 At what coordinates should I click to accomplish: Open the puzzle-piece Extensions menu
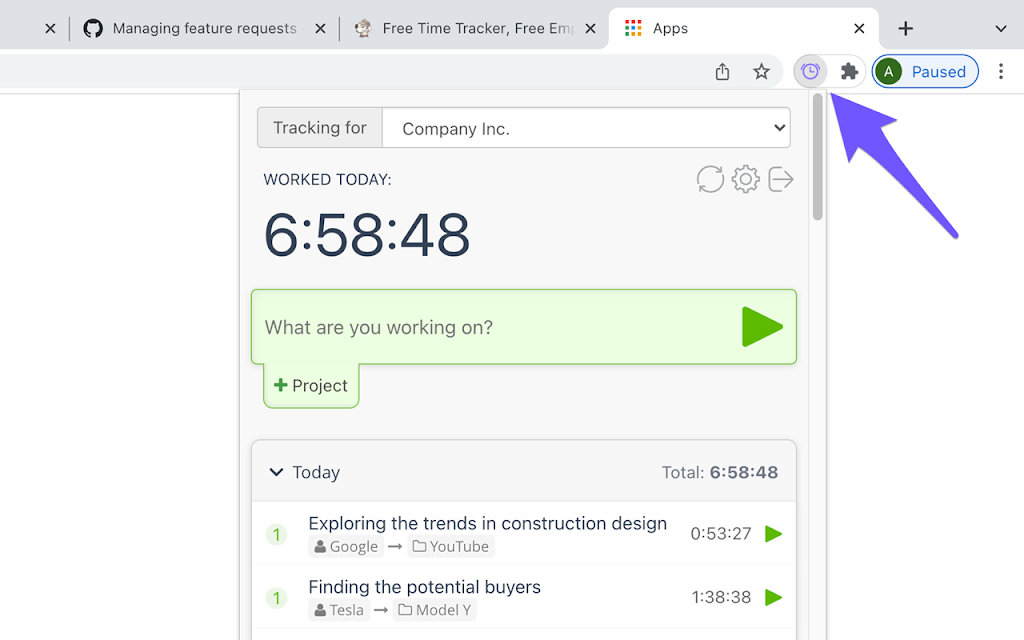tap(849, 71)
